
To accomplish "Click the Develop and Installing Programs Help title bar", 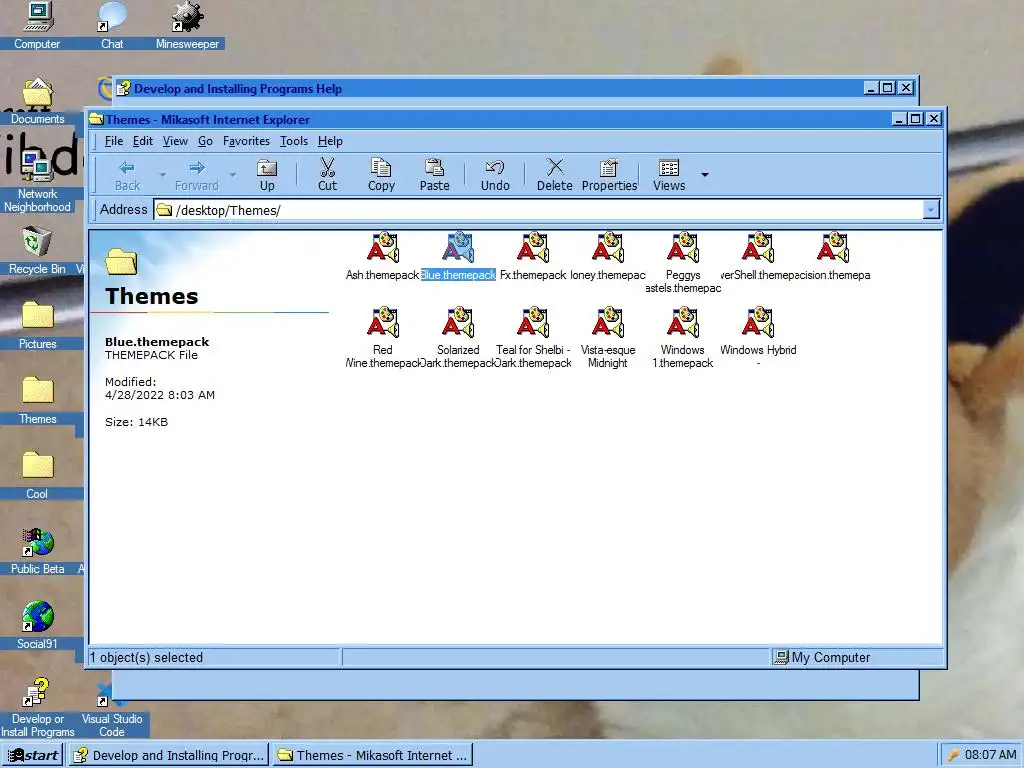I will coord(490,88).
